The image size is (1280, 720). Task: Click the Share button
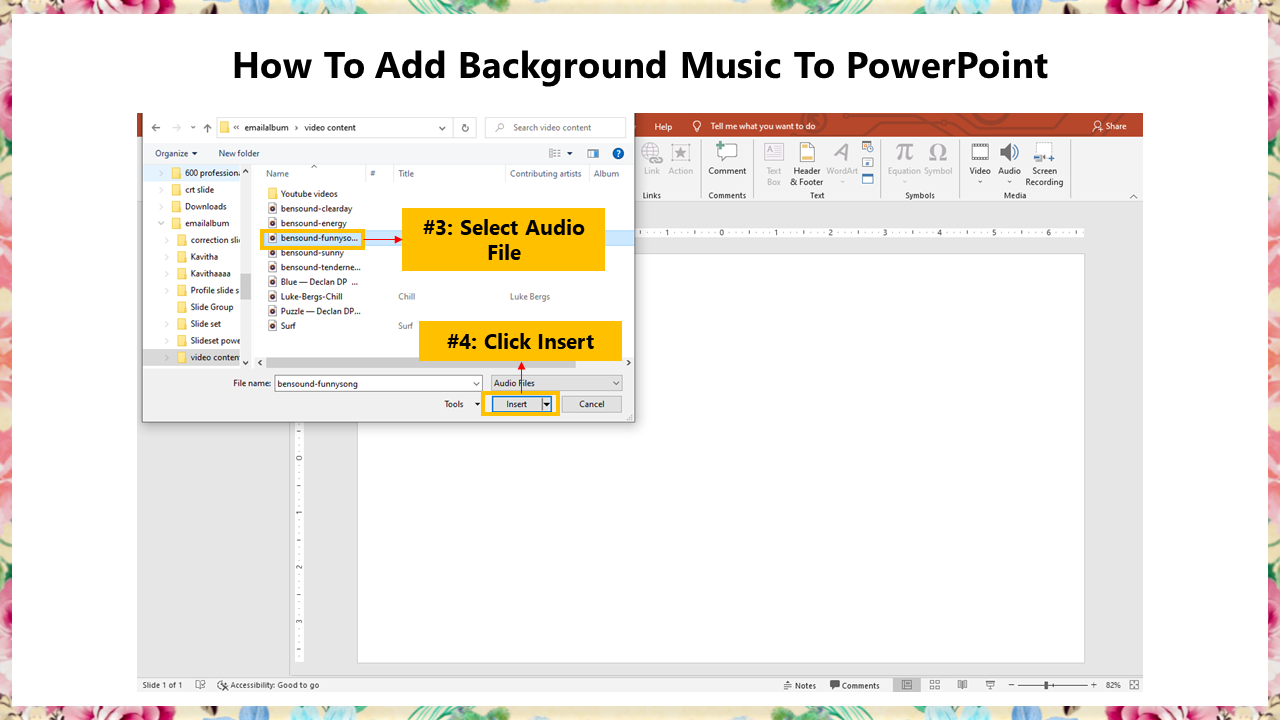(1109, 126)
